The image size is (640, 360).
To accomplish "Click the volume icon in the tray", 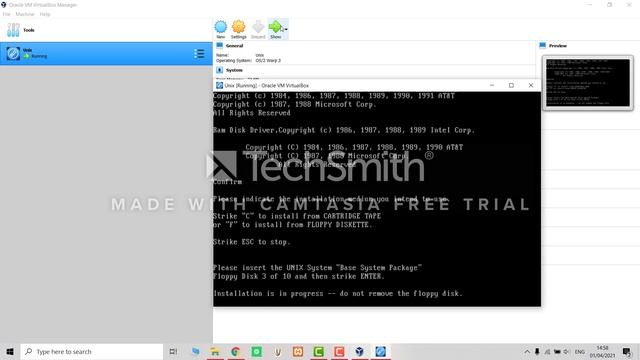I will (567, 351).
